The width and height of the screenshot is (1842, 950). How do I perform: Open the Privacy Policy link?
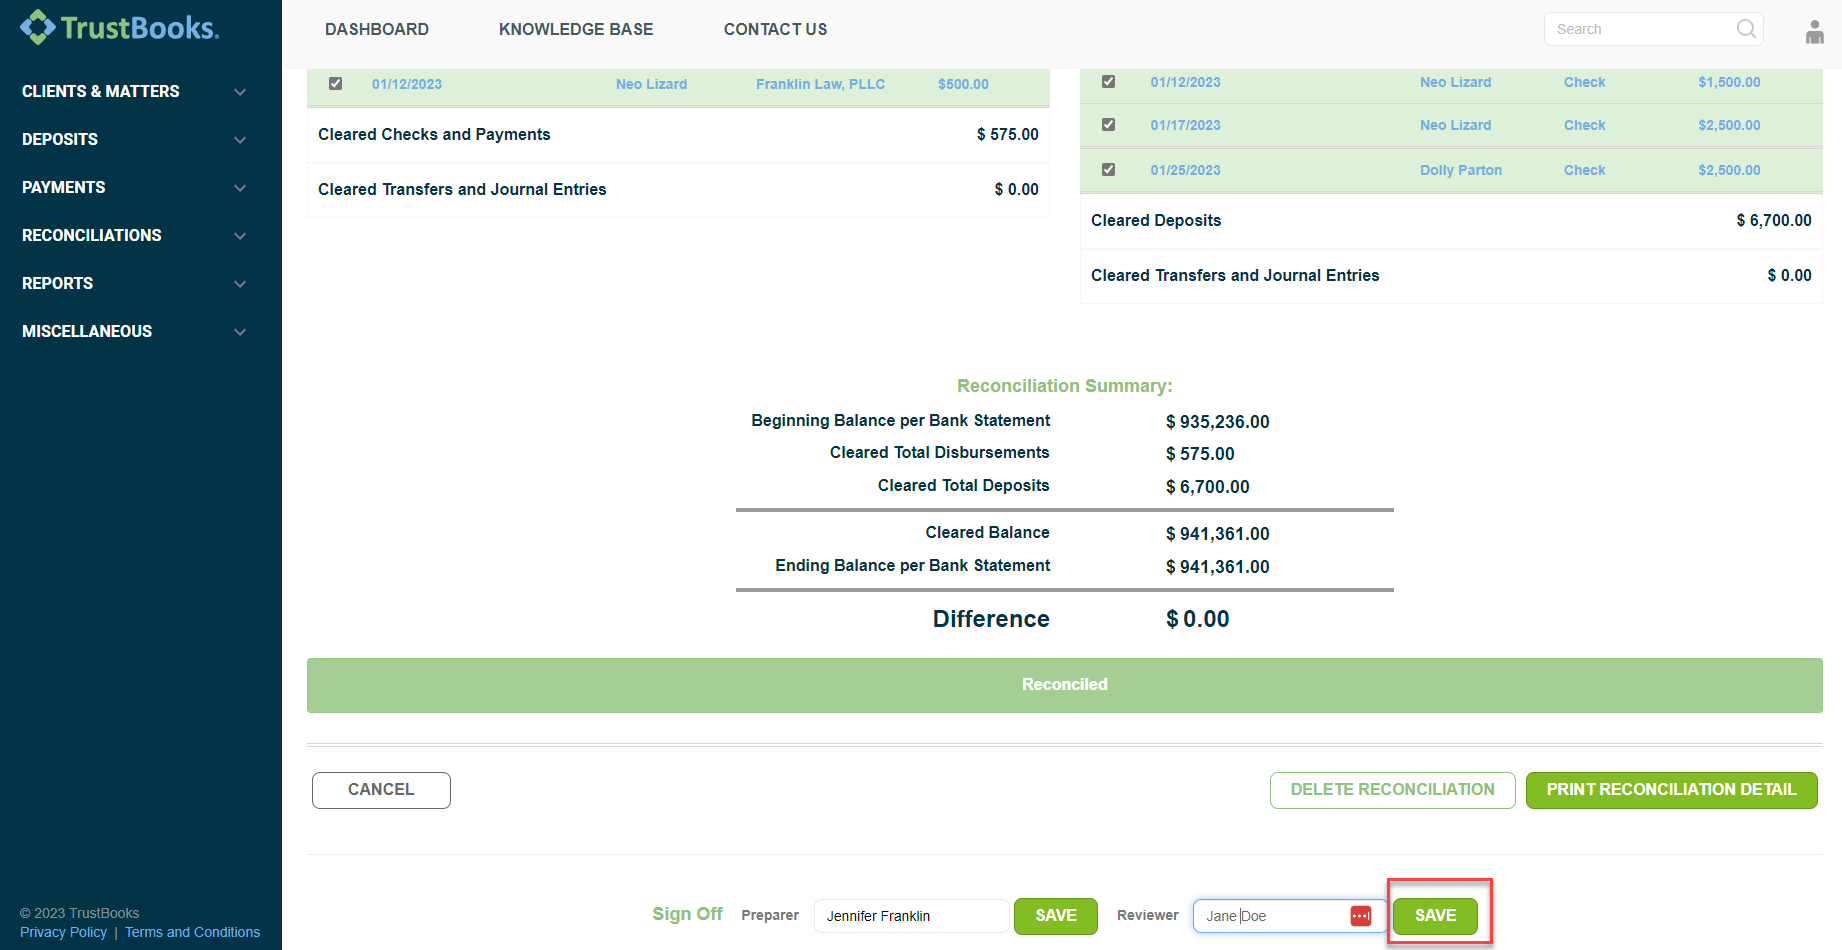(63, 932)
